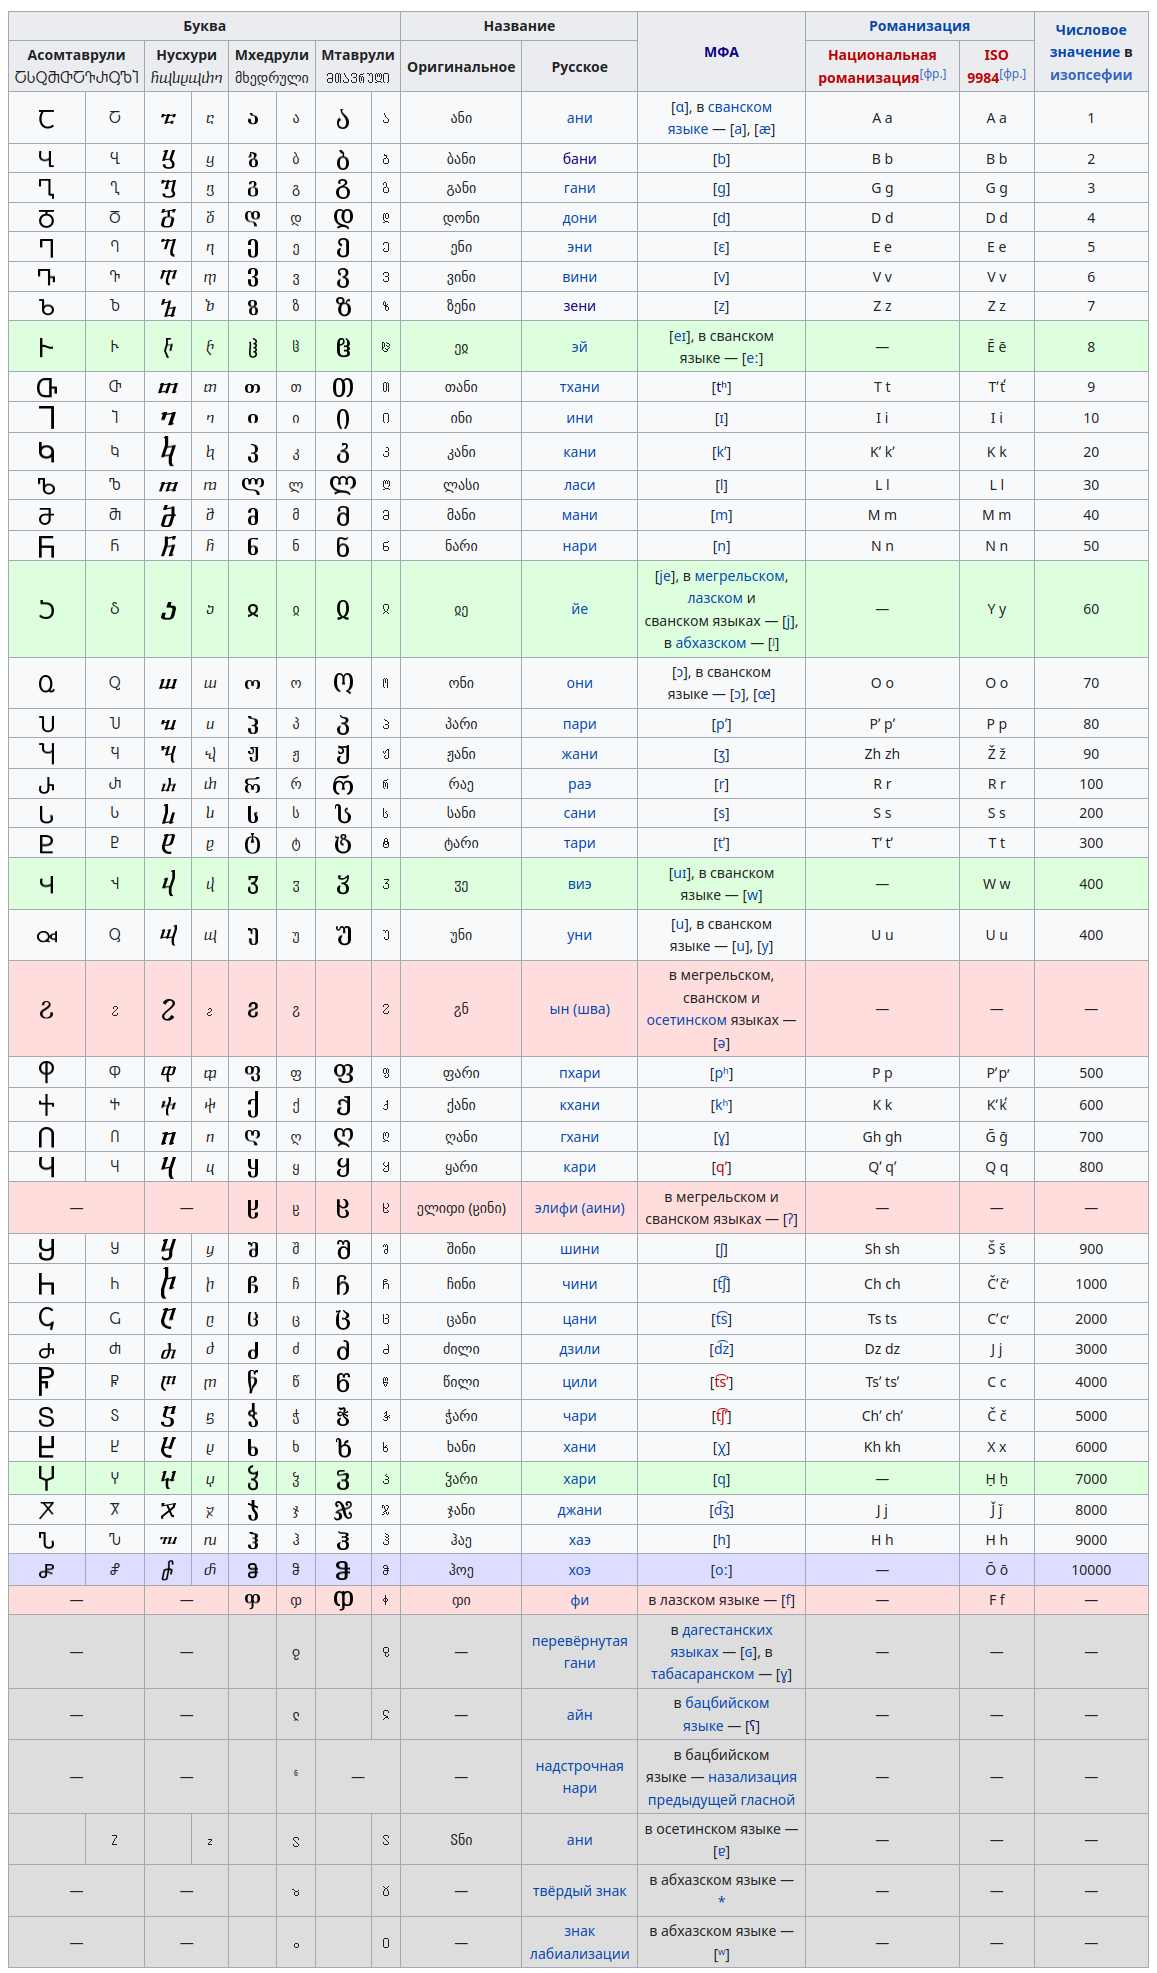The width and height of the screenshot is (1157, 1973).
Task: Click the Мтаврули column header
Action: [x=358, y=66]
